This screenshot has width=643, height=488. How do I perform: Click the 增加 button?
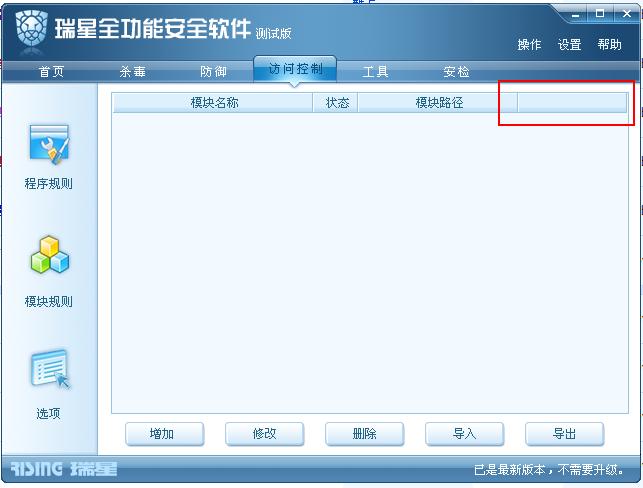[164, 434]
